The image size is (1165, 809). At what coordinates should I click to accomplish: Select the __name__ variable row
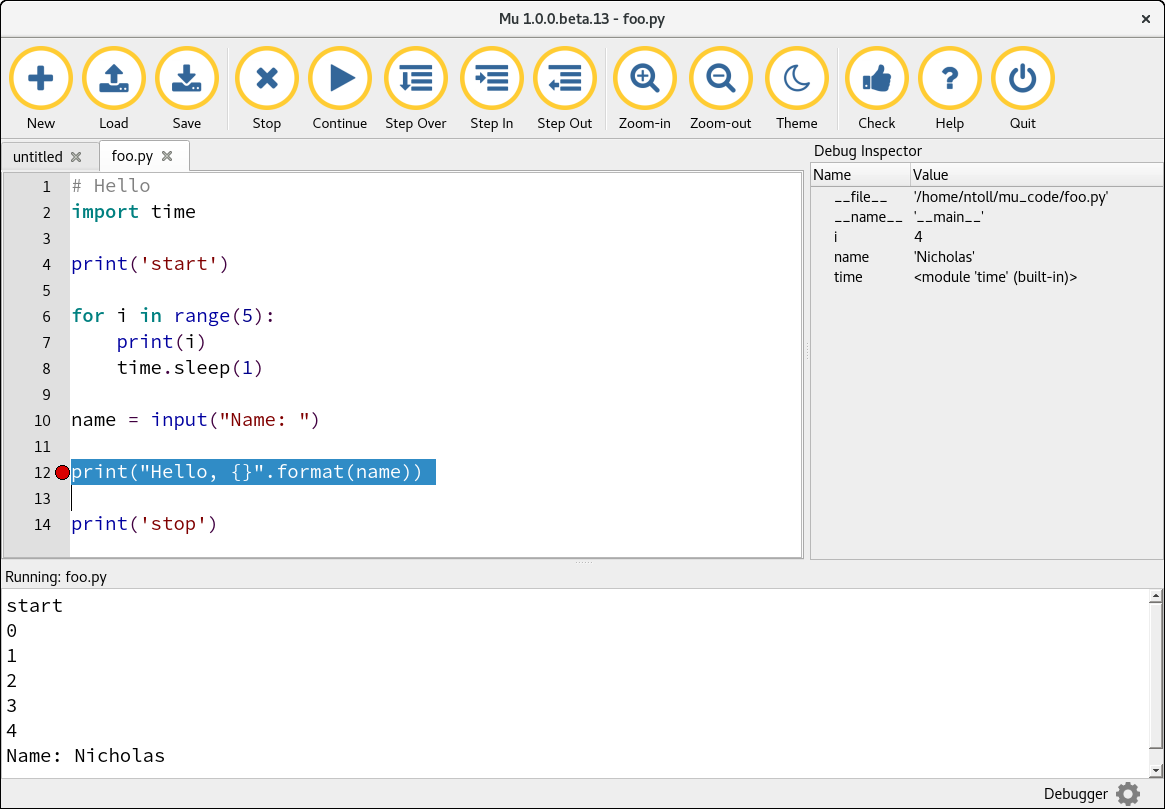point(987,217)
